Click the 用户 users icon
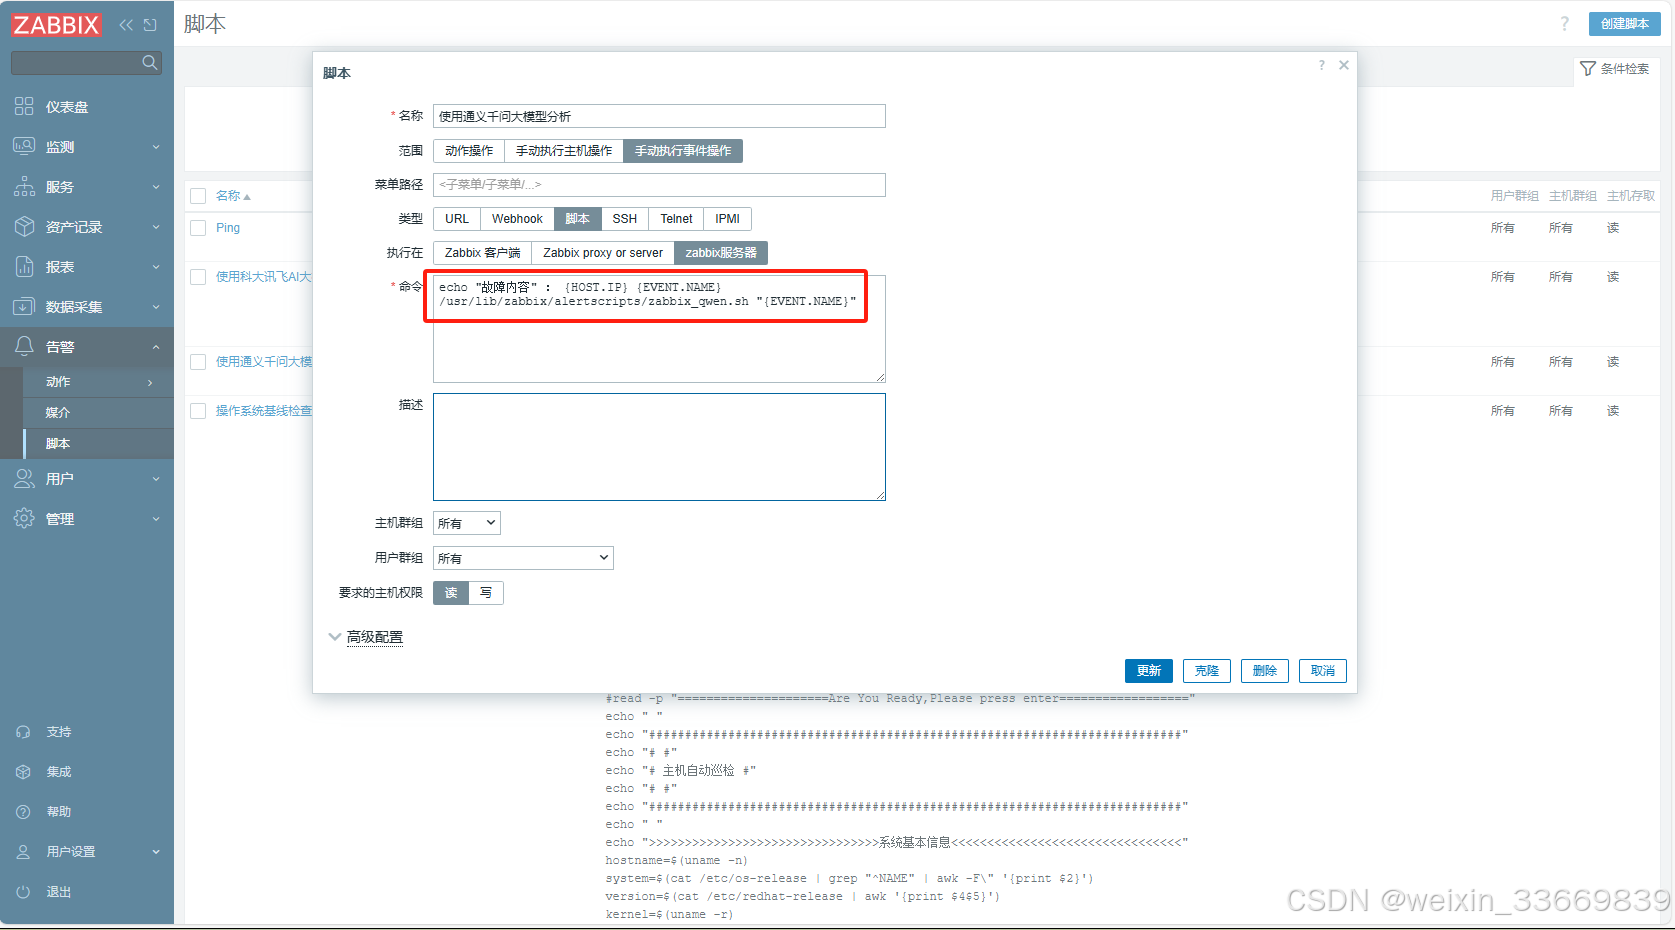 click(24, 478)
